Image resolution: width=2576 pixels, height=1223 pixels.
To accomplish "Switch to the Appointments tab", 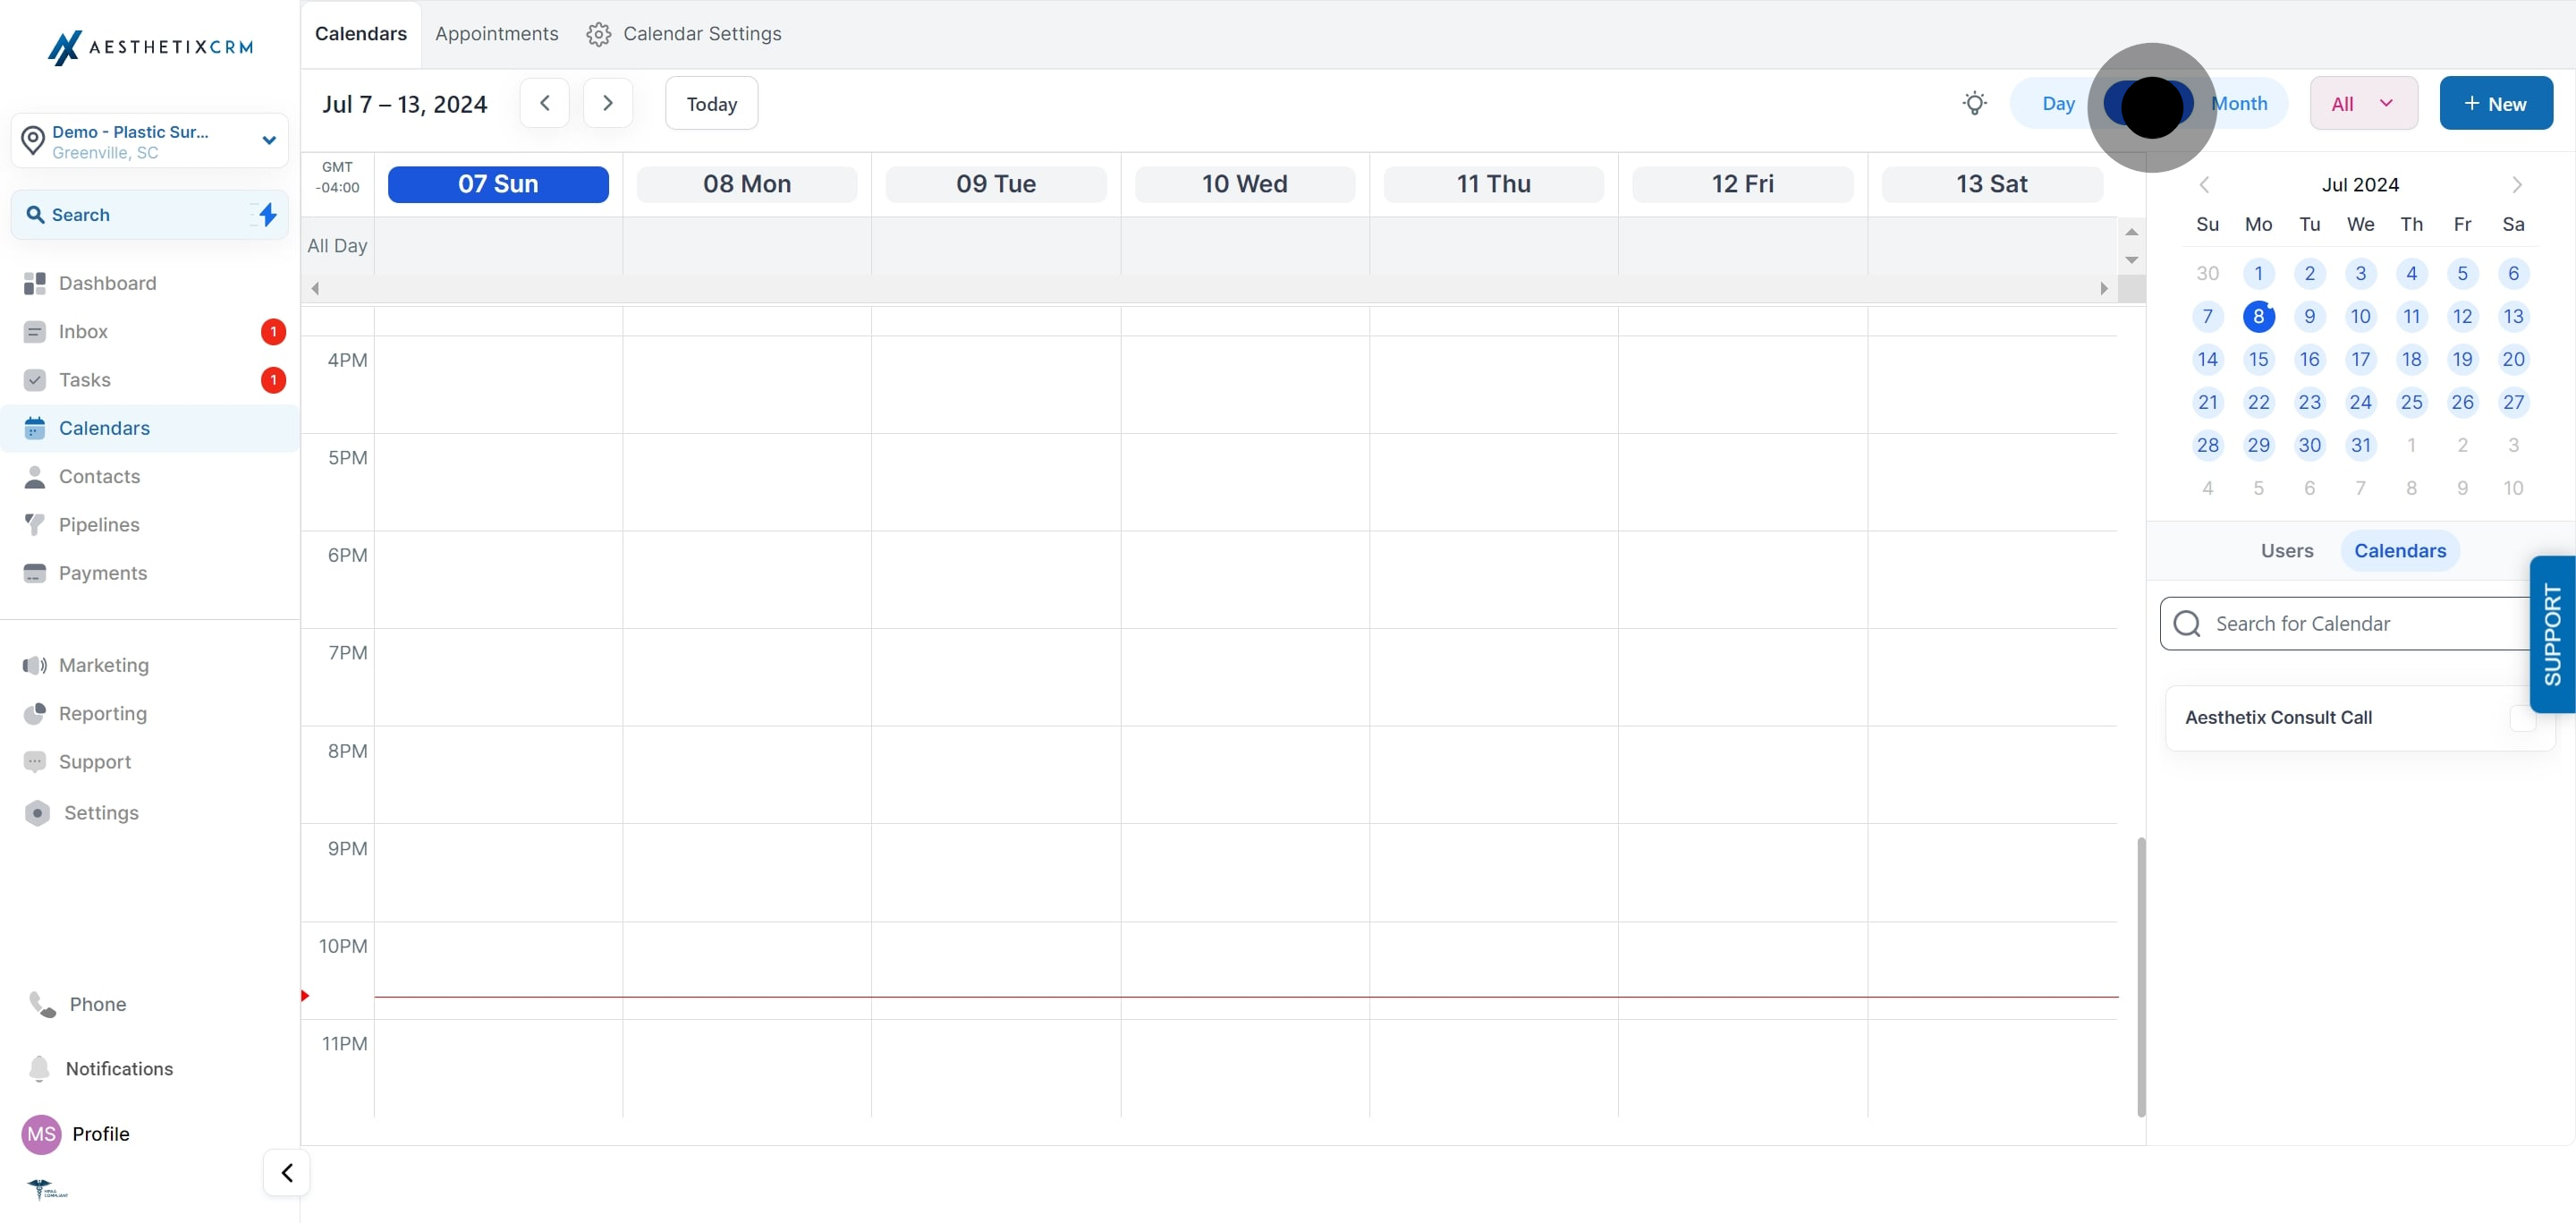I will point(496,34).
